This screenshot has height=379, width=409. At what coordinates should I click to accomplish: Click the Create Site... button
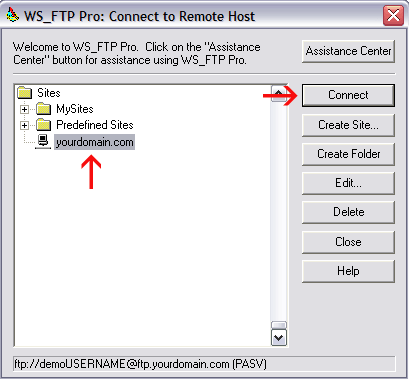[348, 125]
